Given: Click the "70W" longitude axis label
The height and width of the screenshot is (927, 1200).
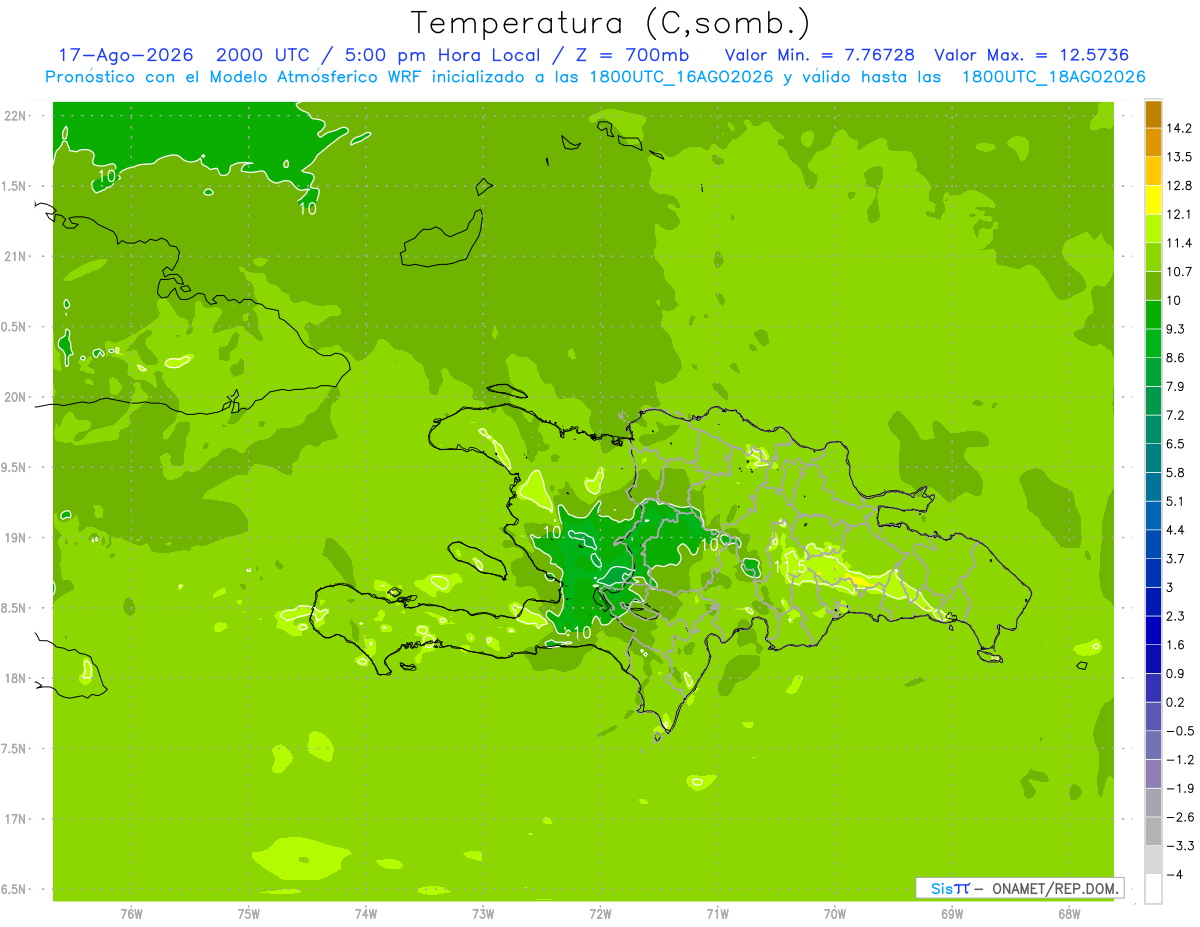Looking at the screenshot, I should [x=835, y=914].
